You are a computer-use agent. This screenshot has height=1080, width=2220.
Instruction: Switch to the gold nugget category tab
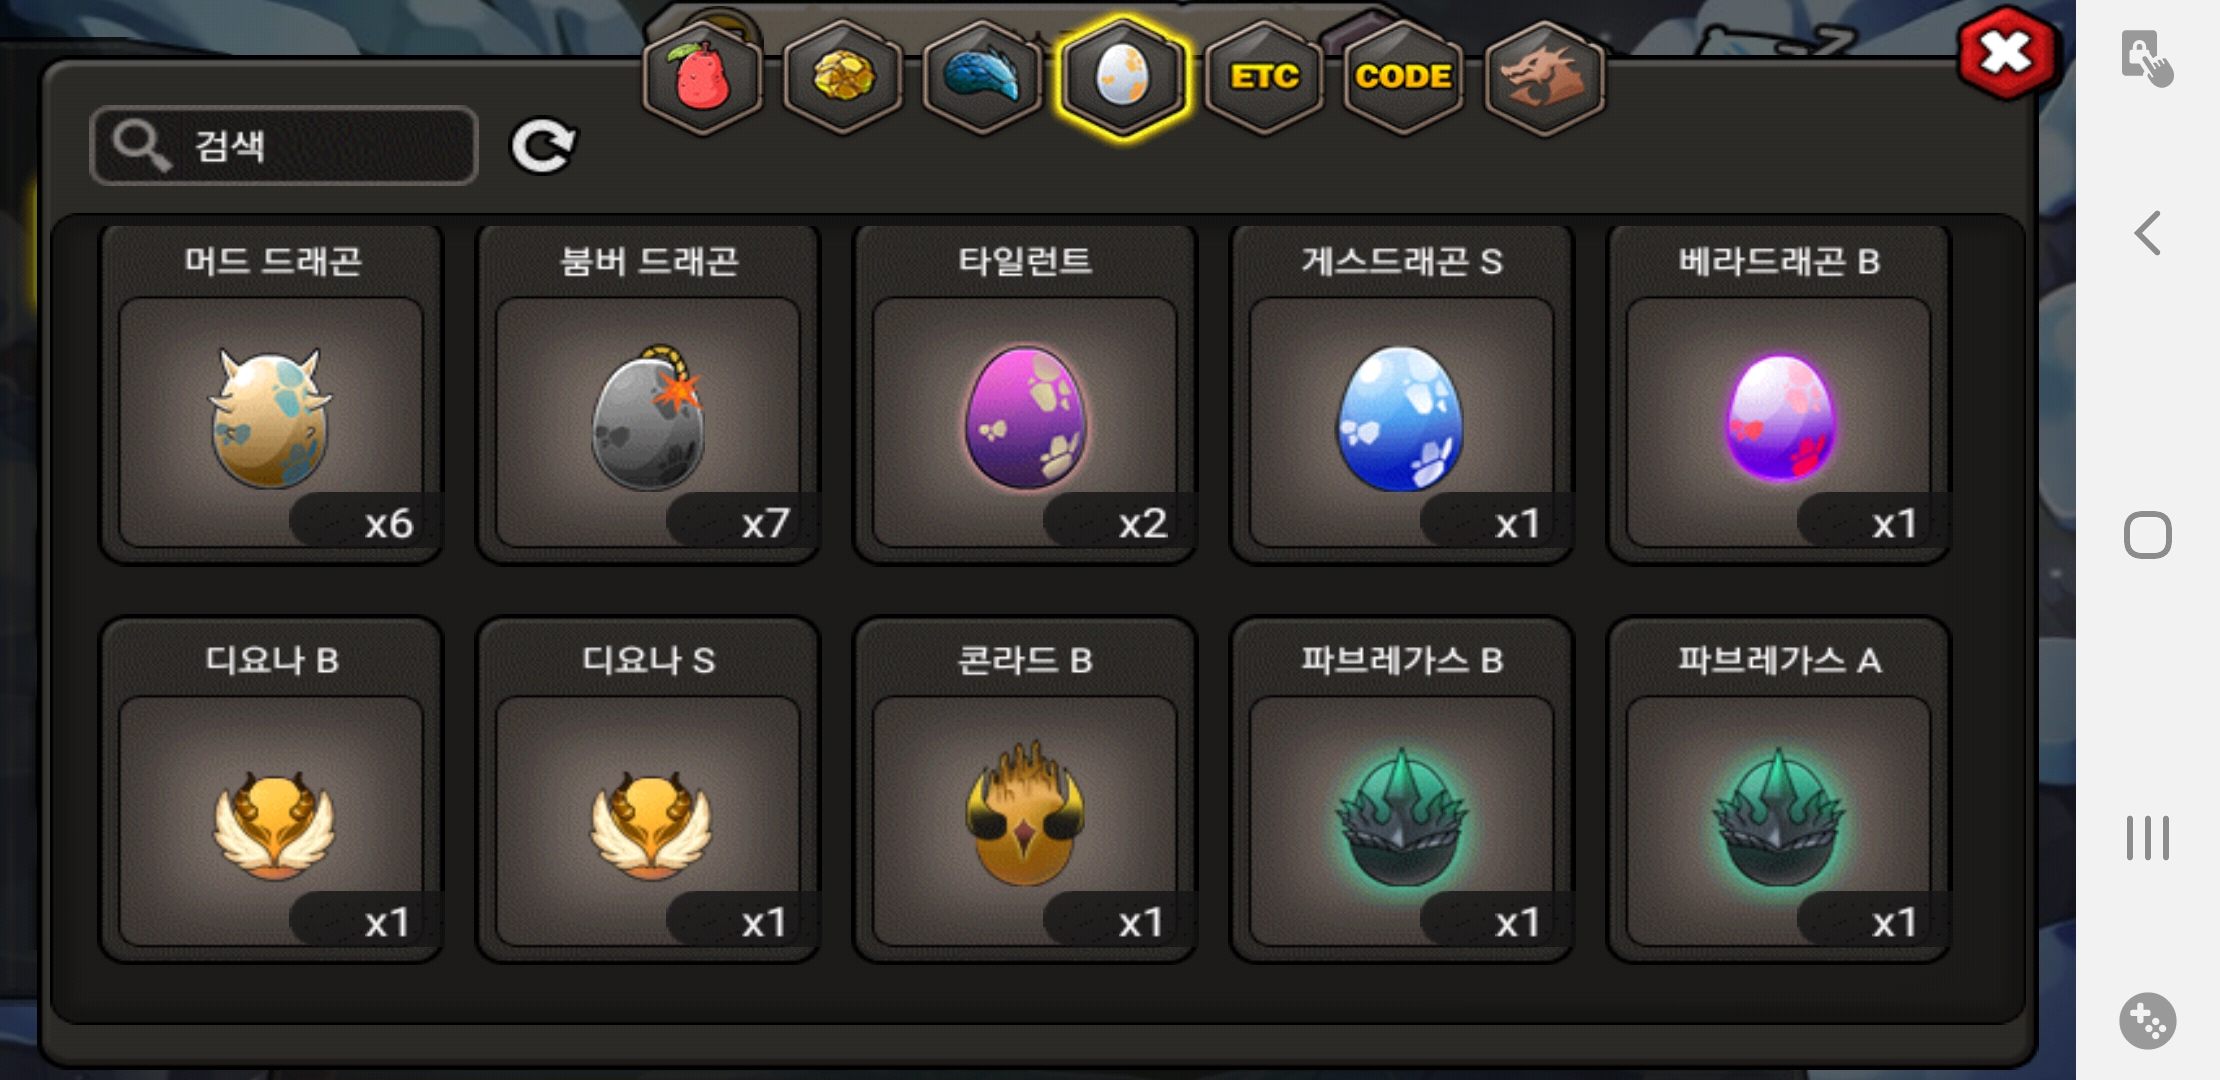coord(843,77)
